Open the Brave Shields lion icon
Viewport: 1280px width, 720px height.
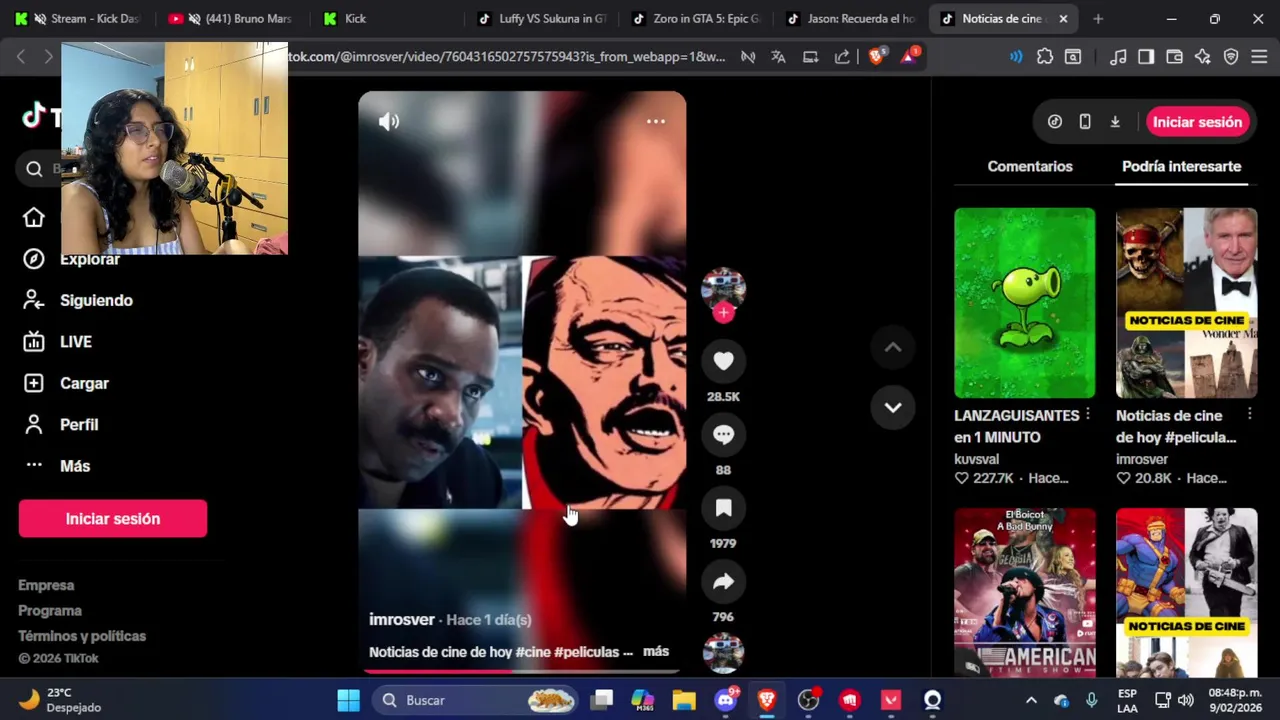(x=877, y=57)
